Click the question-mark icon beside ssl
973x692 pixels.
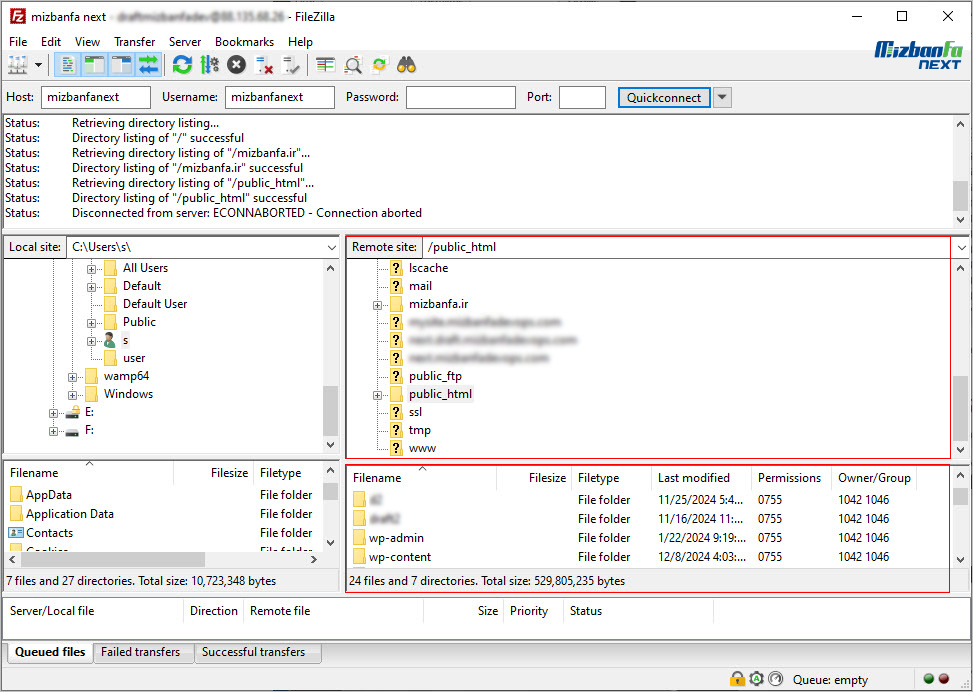point(397,412)
